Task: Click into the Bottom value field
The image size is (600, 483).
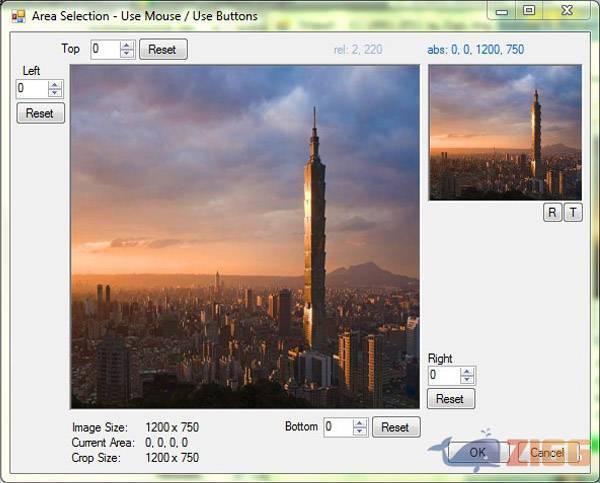Action: point(337,427)
